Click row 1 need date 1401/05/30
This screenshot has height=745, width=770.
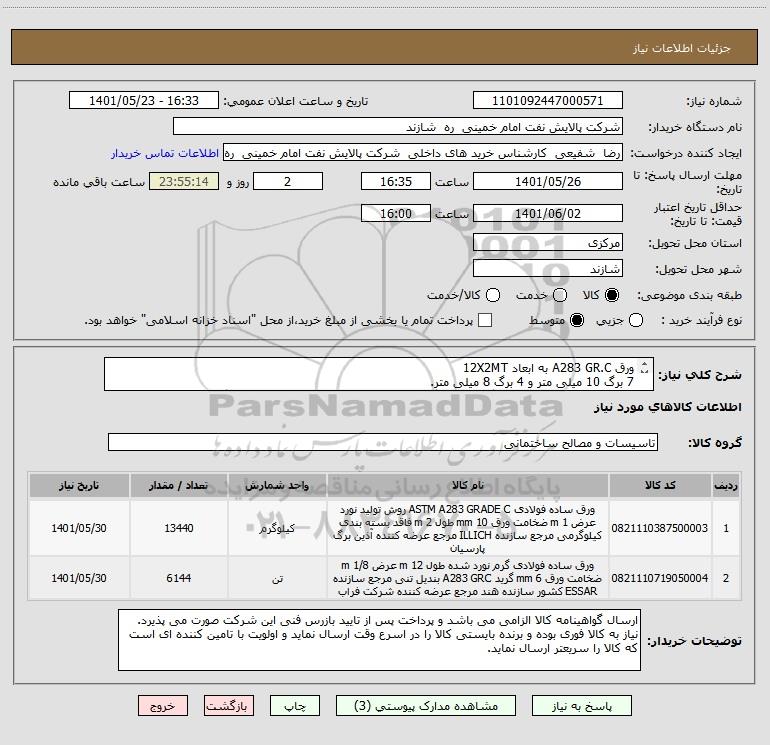(x=79, y=528)
